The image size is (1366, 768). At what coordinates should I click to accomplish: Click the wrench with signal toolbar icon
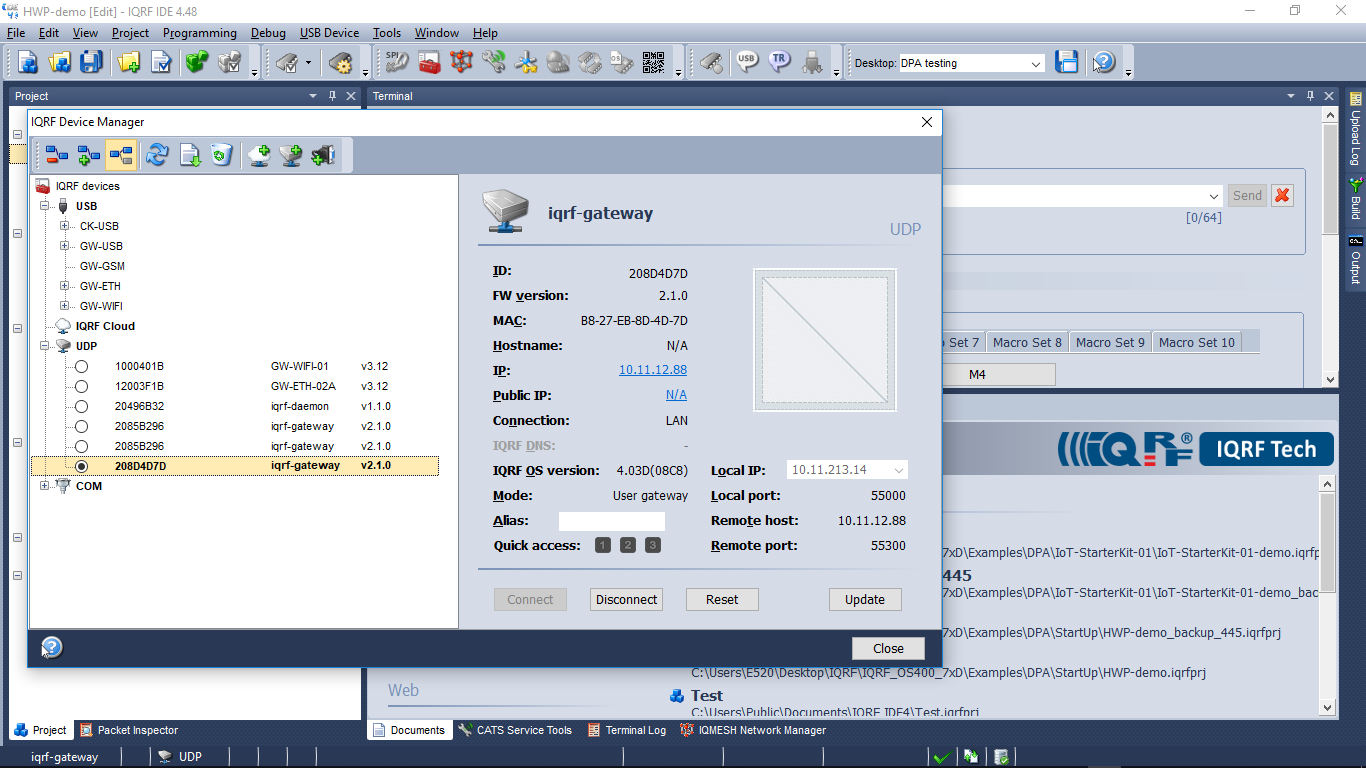[493, 62]
